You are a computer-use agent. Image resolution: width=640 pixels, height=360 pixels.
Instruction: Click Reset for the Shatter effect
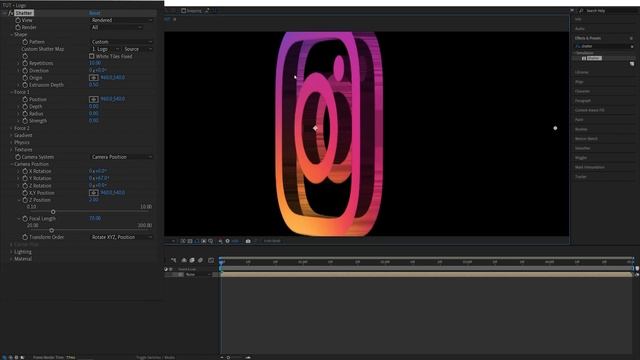point(95,13)
